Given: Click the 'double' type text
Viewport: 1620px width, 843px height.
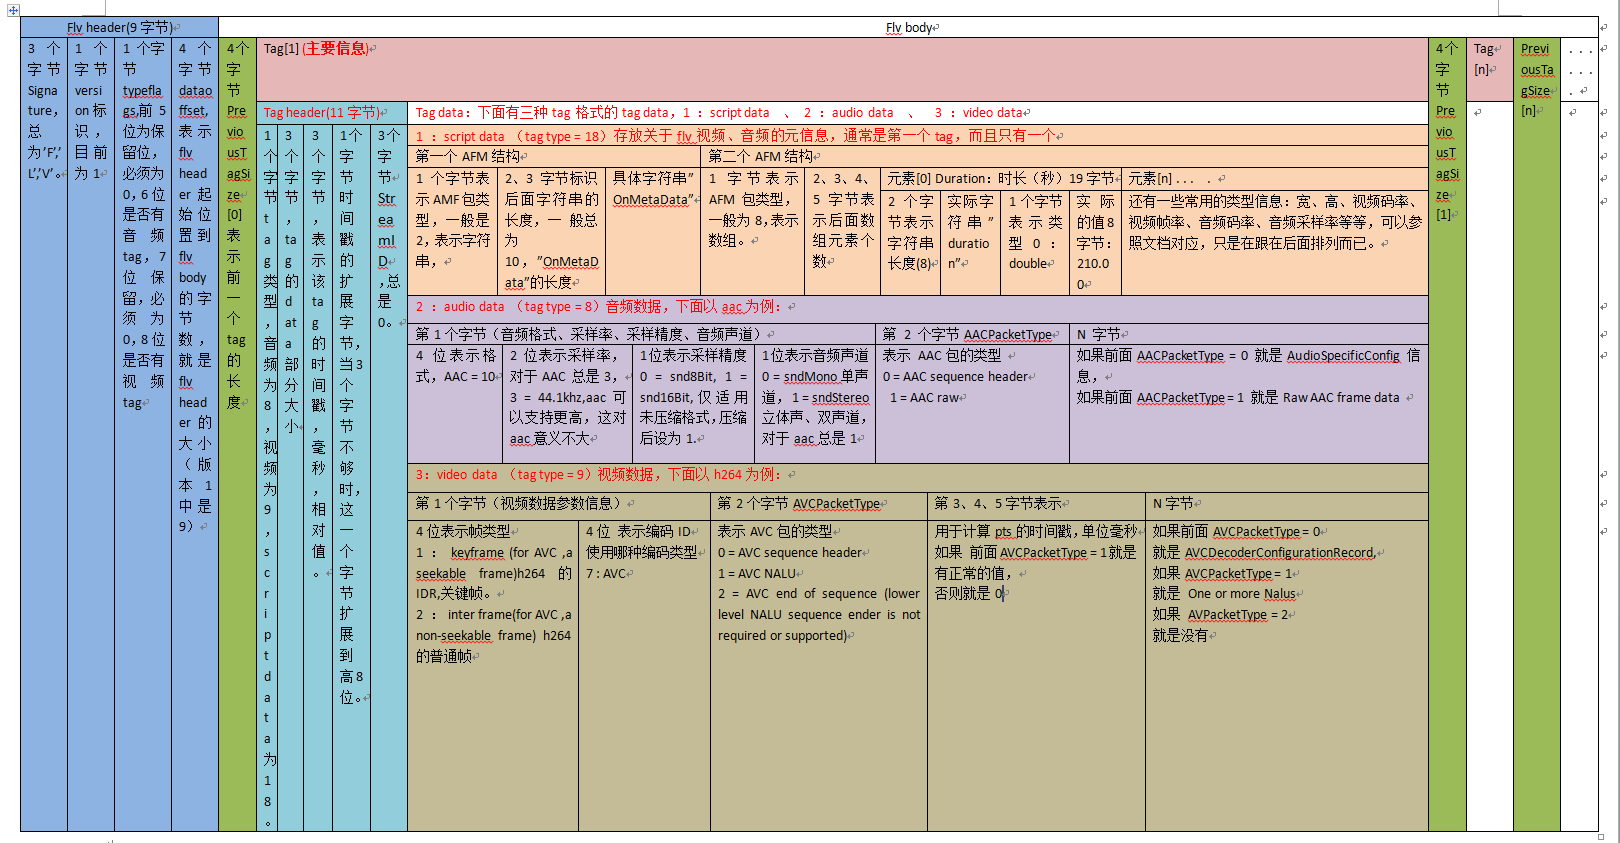Looking at the screenshot, I should click(x=1028, y=264).
